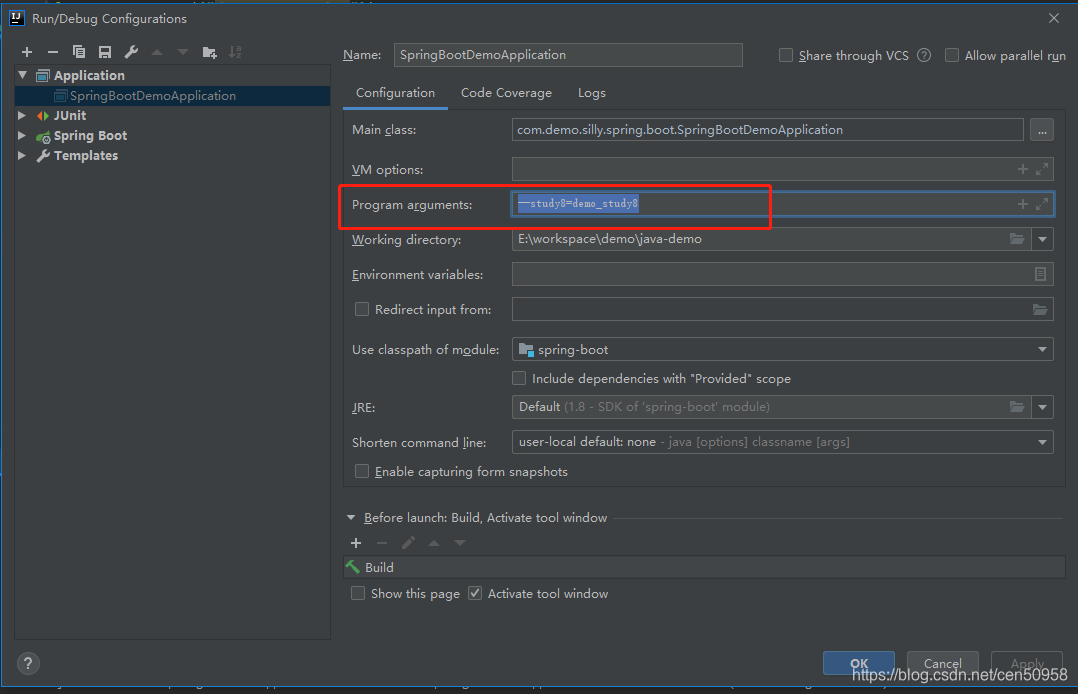Sort configurations alphabetically
1078x694 pixels.
(235, 52)
